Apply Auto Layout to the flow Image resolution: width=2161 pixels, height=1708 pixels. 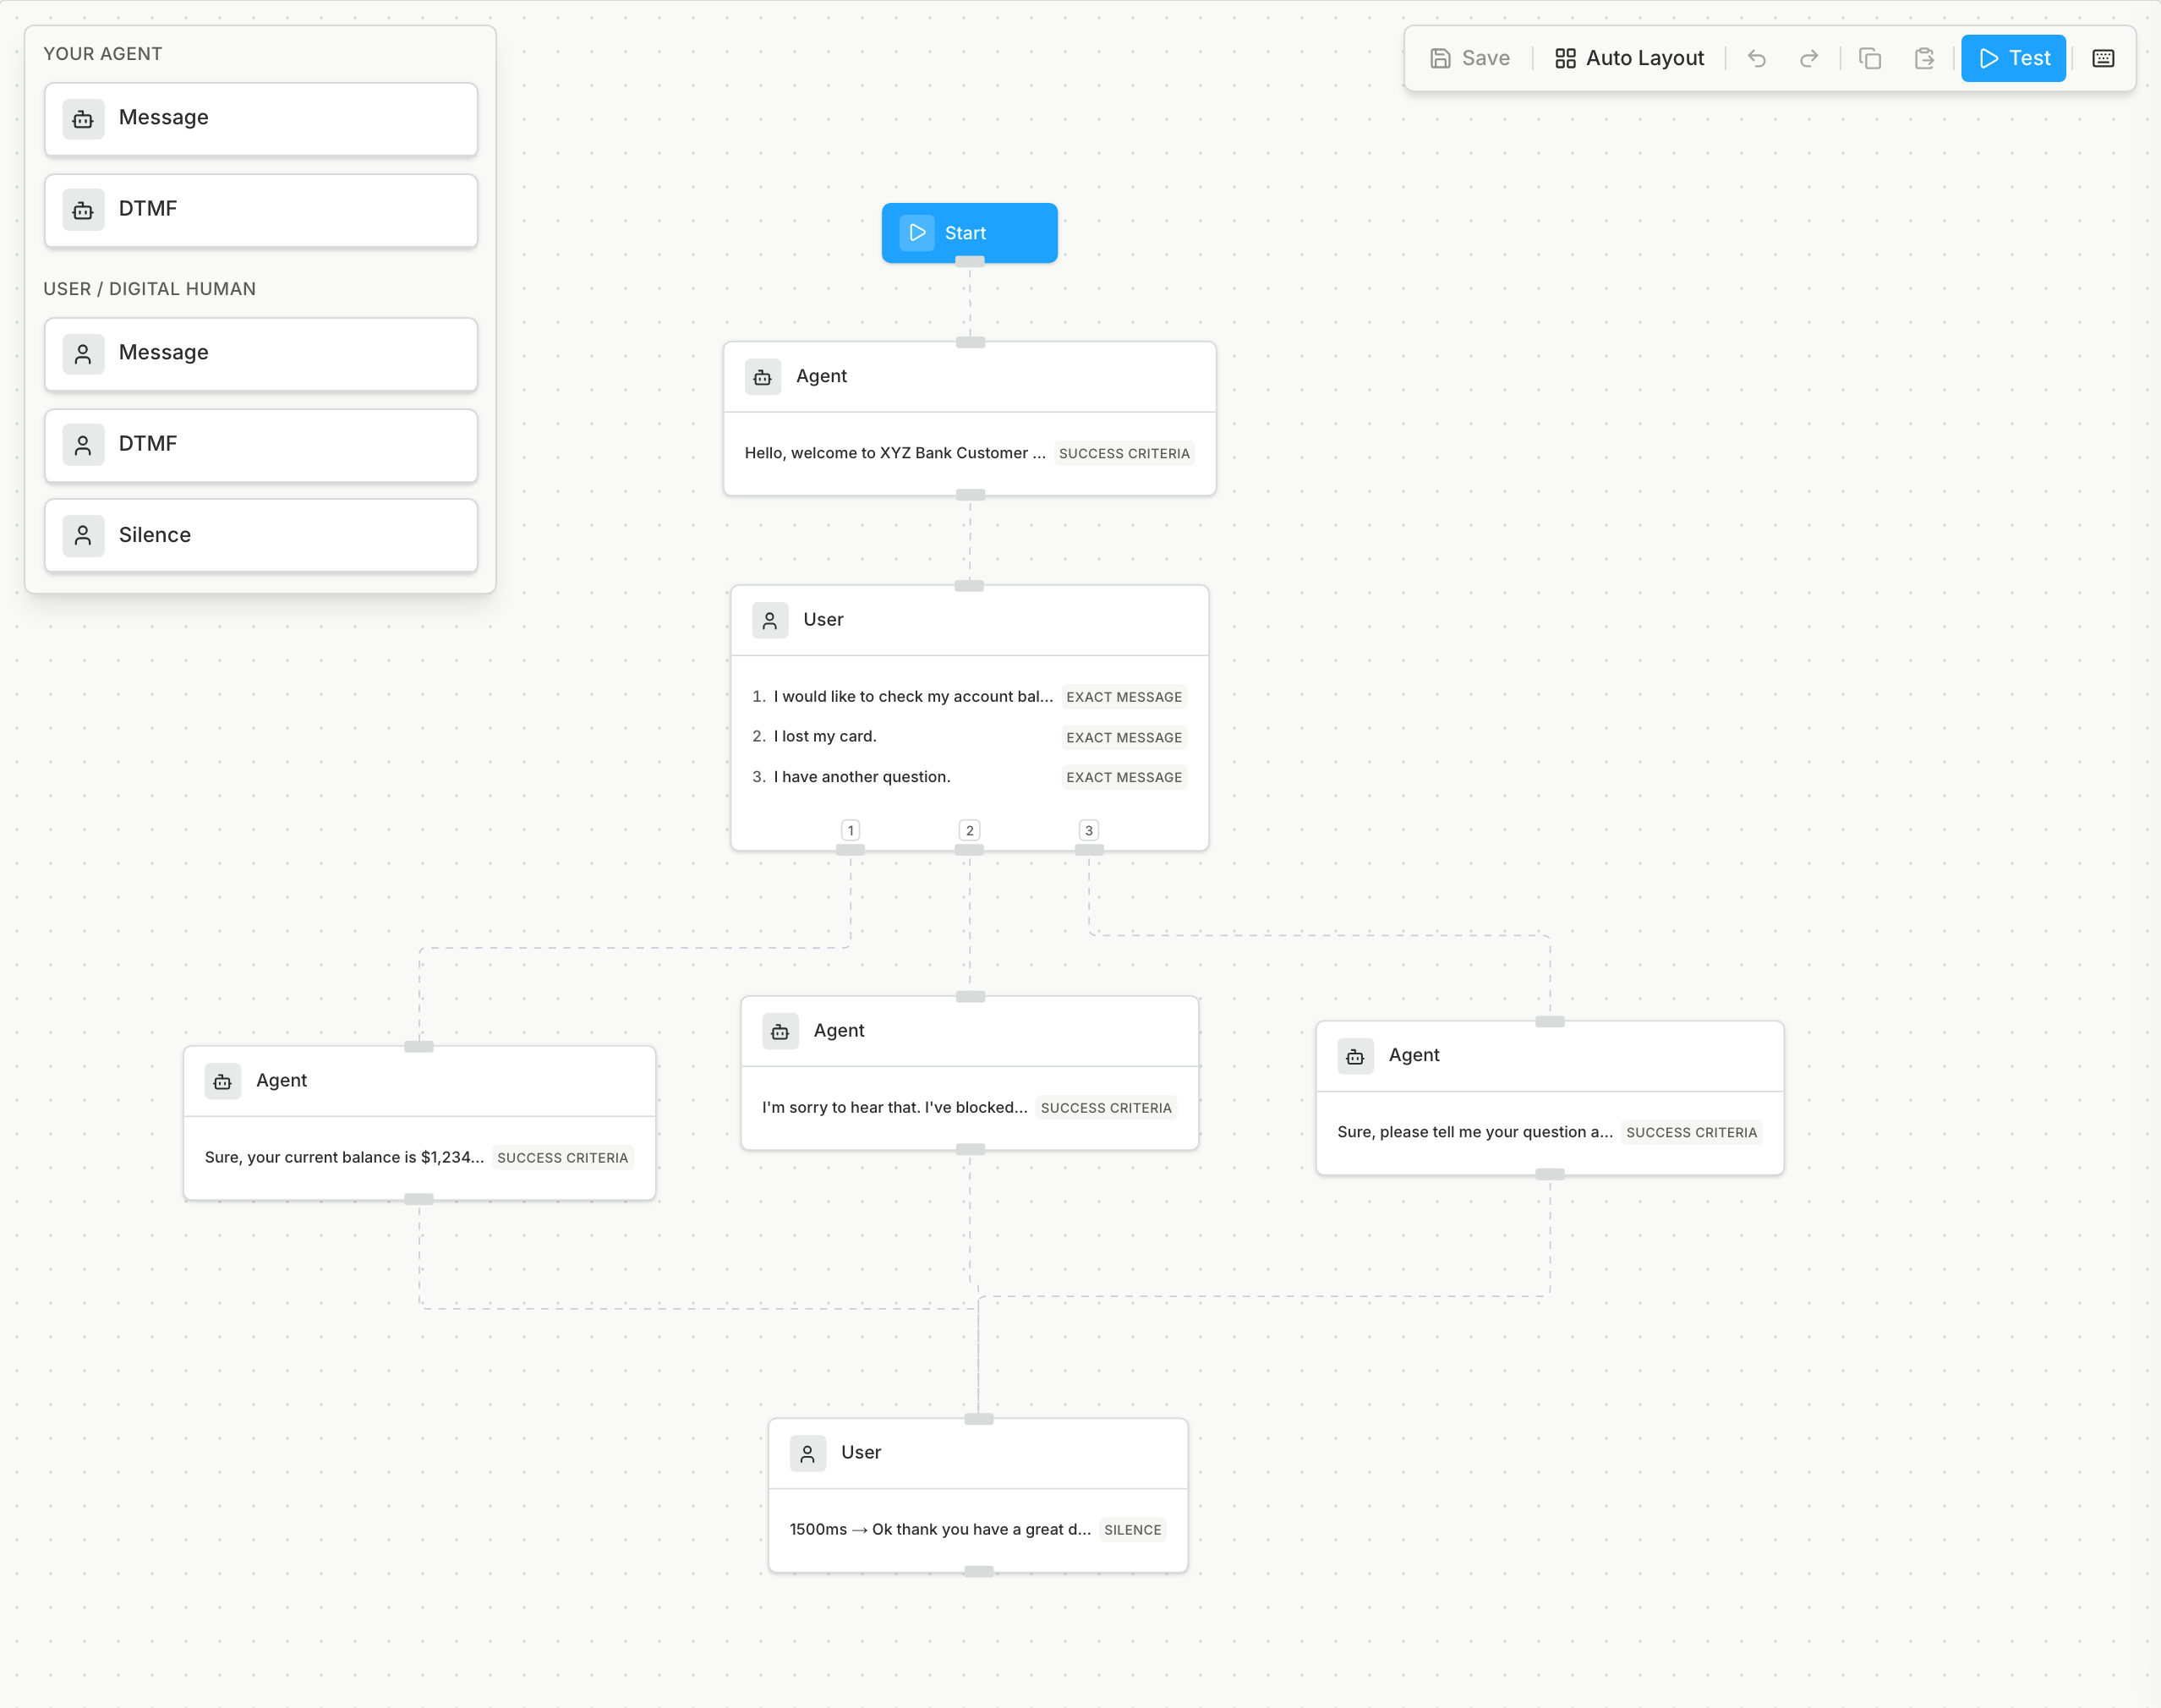click(1629, 58)
